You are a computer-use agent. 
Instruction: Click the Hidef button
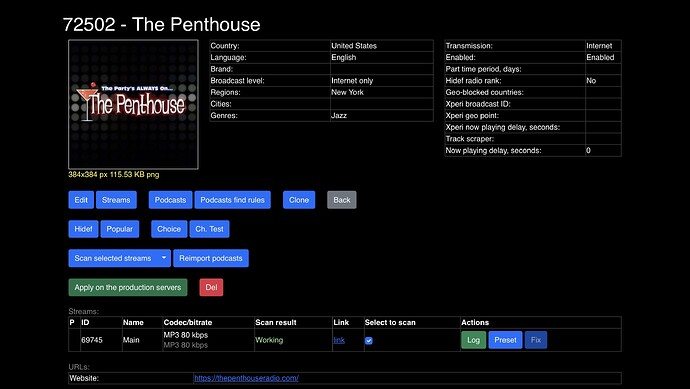[83, 229]
